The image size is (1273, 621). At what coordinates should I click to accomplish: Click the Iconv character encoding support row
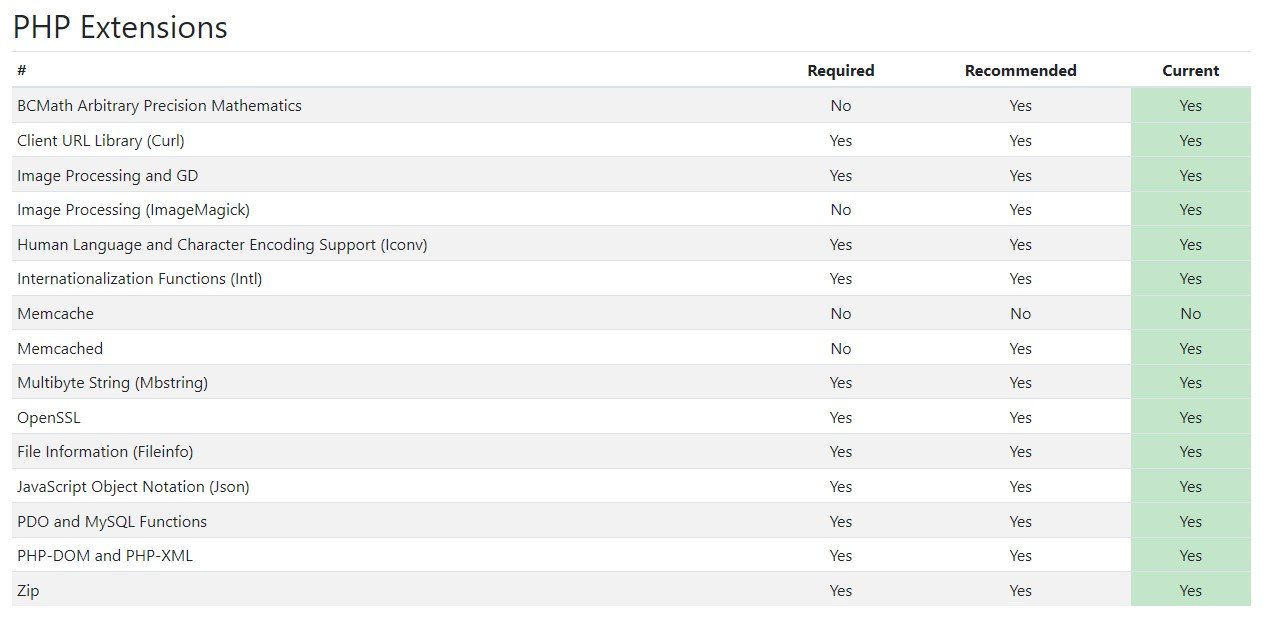(631, 244)
